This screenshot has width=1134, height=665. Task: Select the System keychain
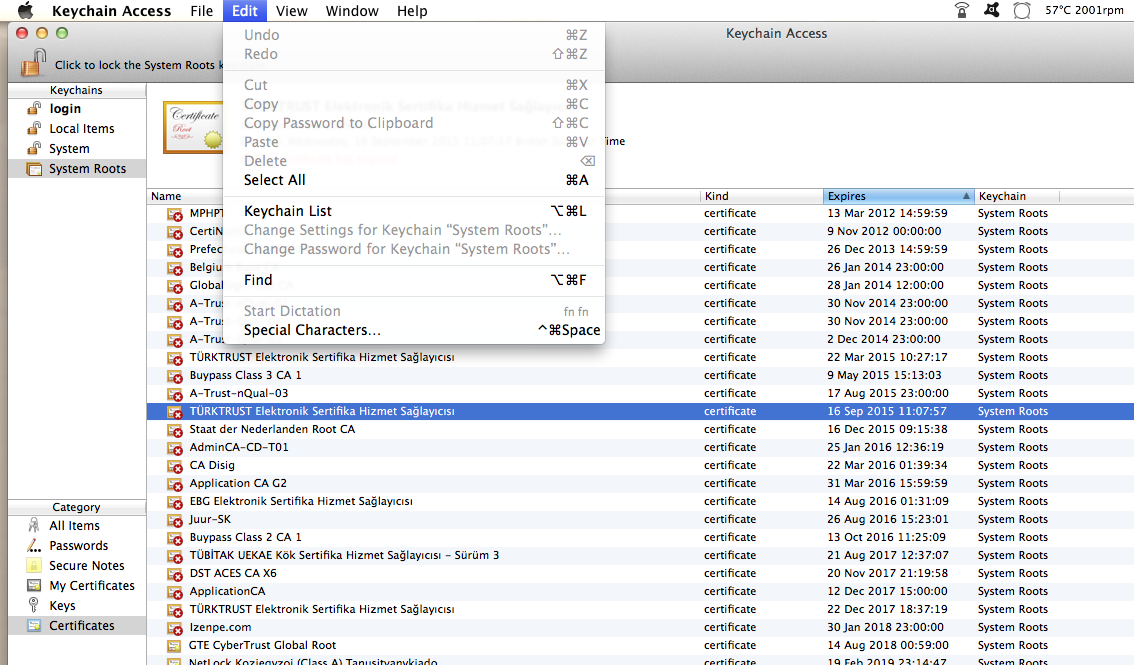click(77, 148)
